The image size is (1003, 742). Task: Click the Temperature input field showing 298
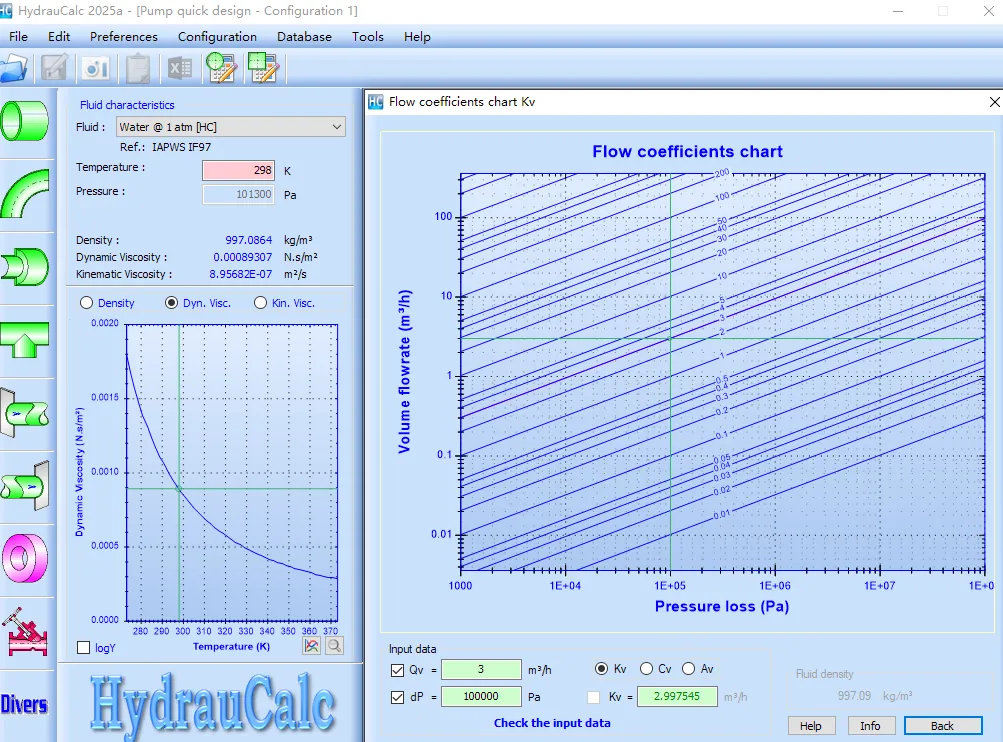239,170
